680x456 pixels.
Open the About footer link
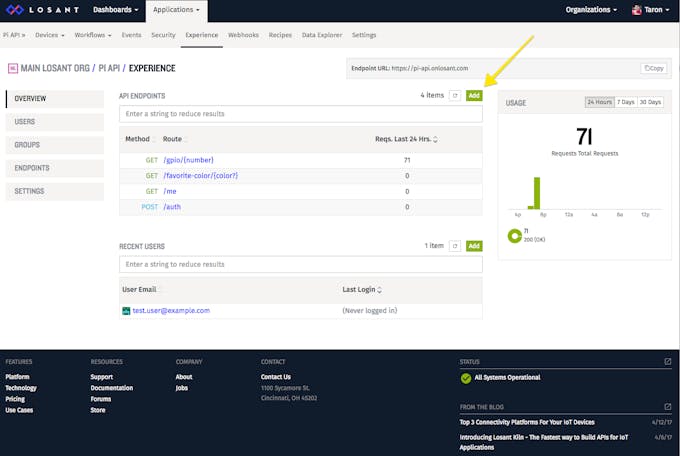pyautogui.click(x=184, y=377)
